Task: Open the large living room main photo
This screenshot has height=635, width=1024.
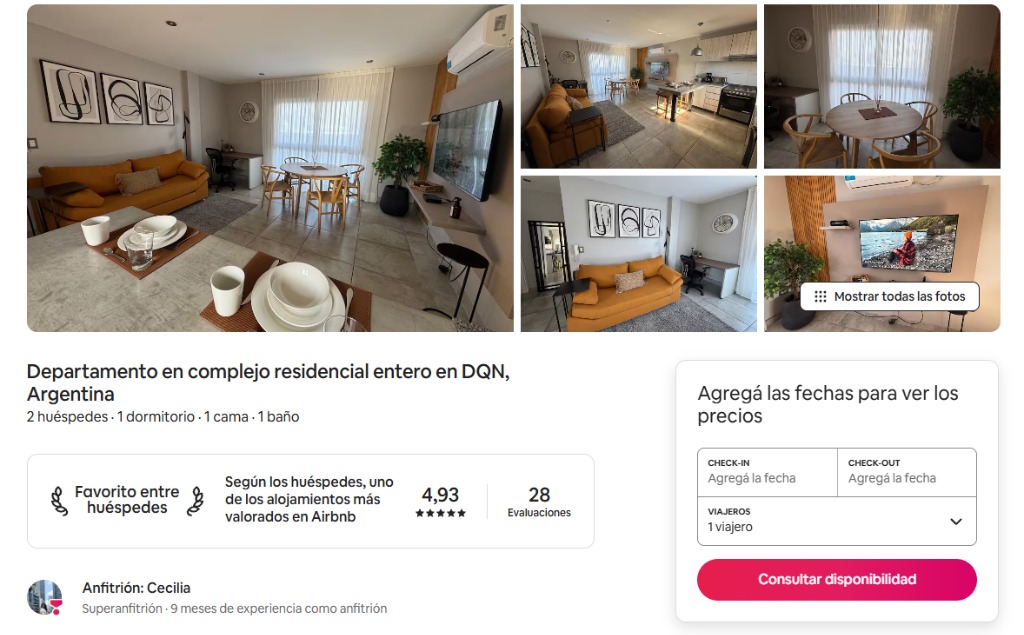Action: coord(270,168)
